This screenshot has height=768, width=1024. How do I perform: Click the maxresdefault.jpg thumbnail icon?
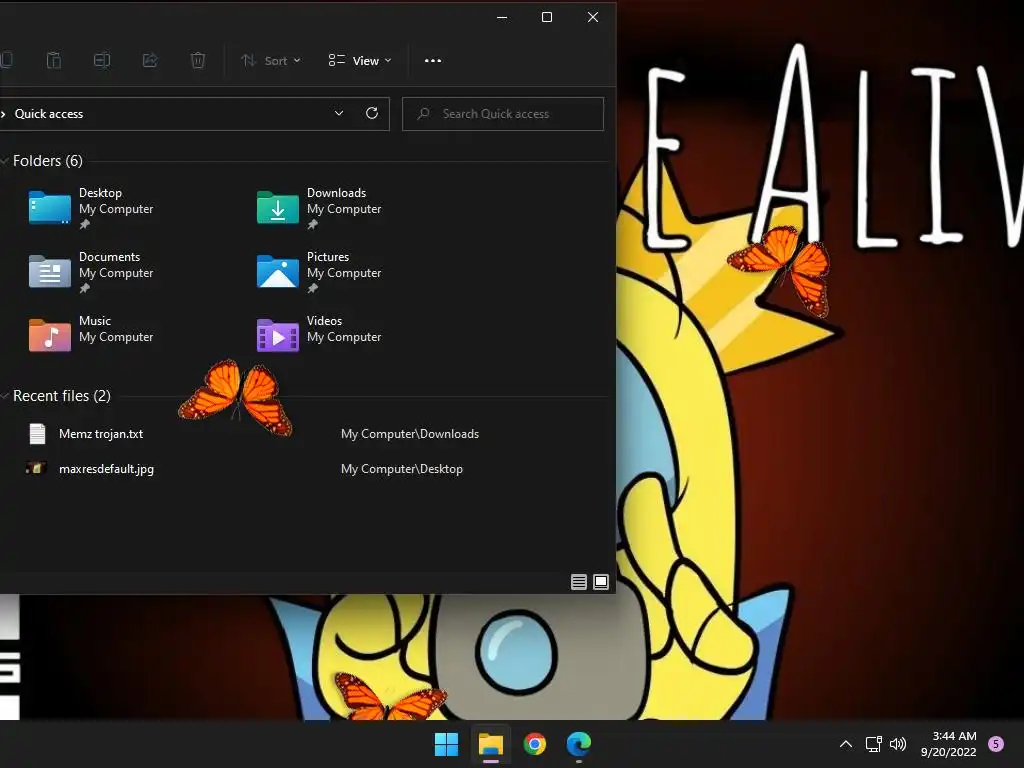tap(36, 468)
